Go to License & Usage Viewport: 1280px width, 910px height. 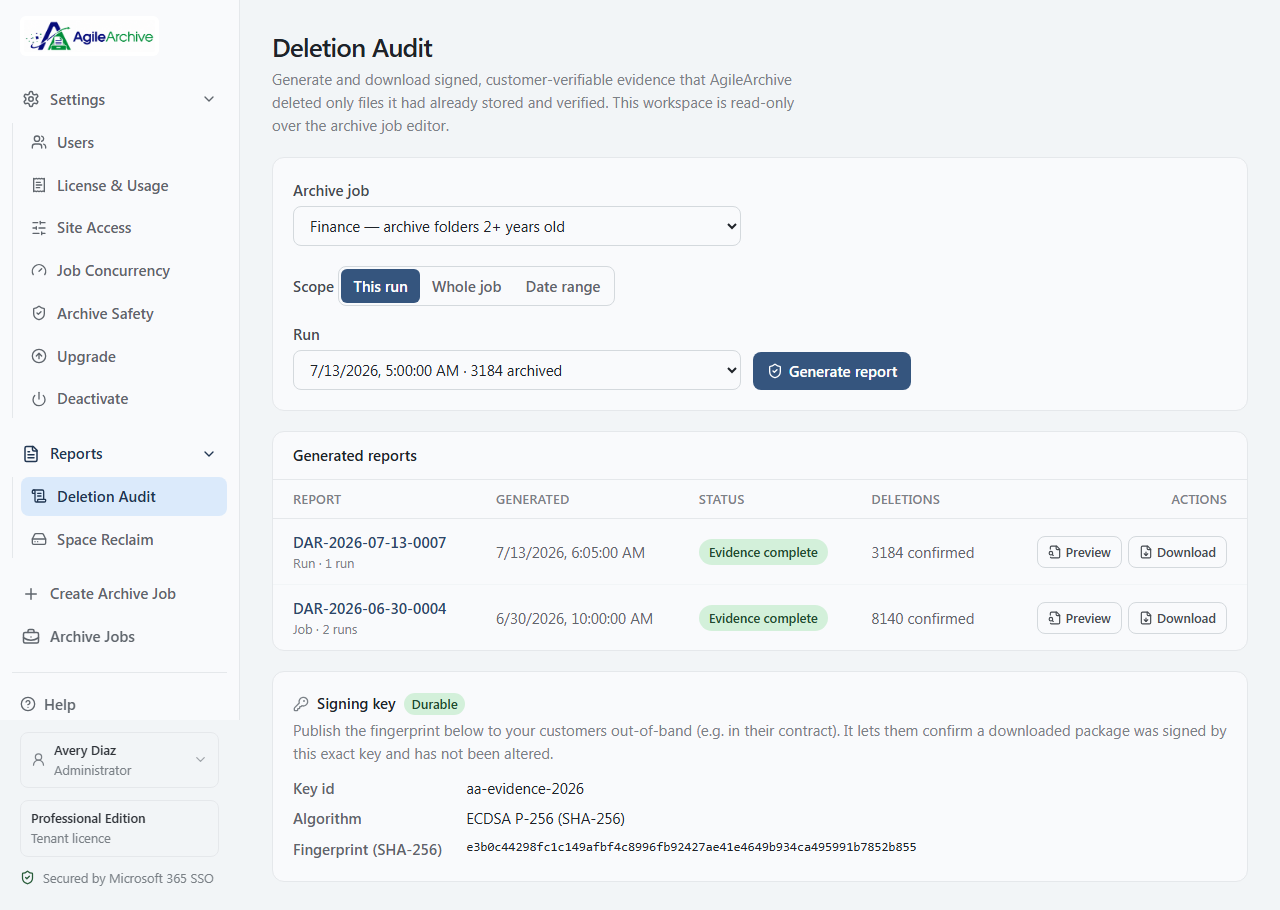coord(124,186)
